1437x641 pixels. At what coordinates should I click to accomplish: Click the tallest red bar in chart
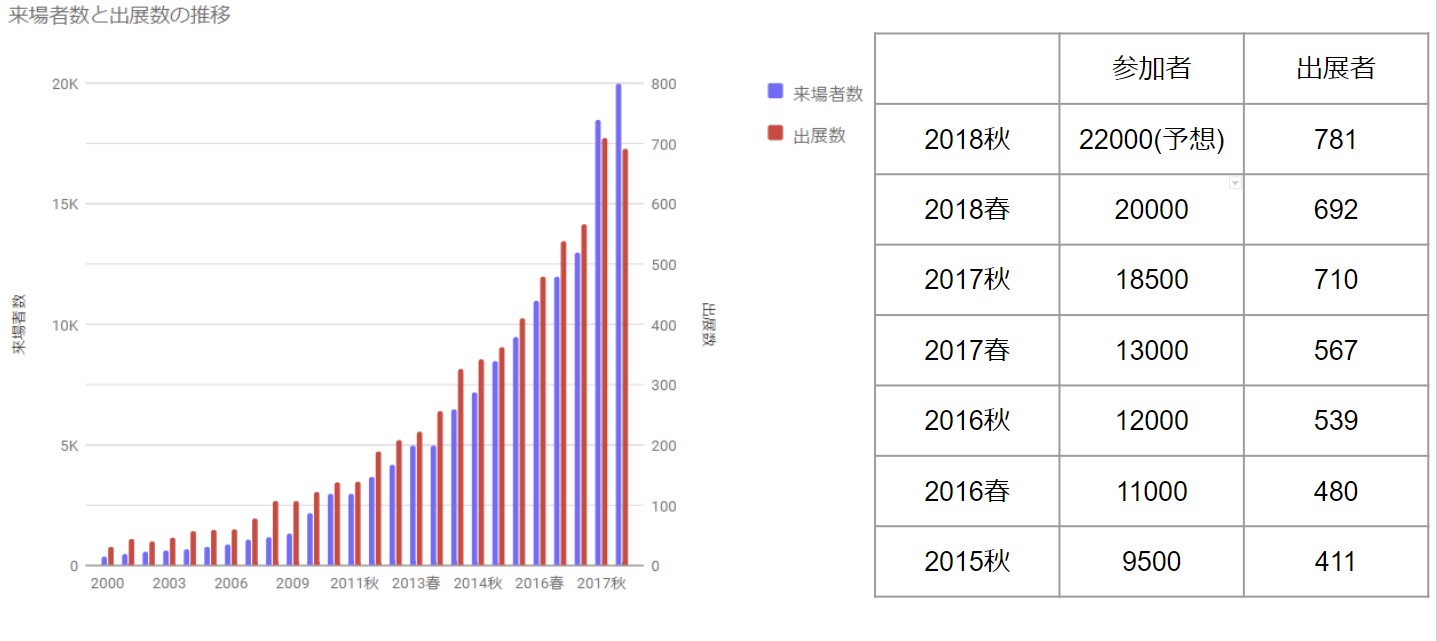pos(605,352)
